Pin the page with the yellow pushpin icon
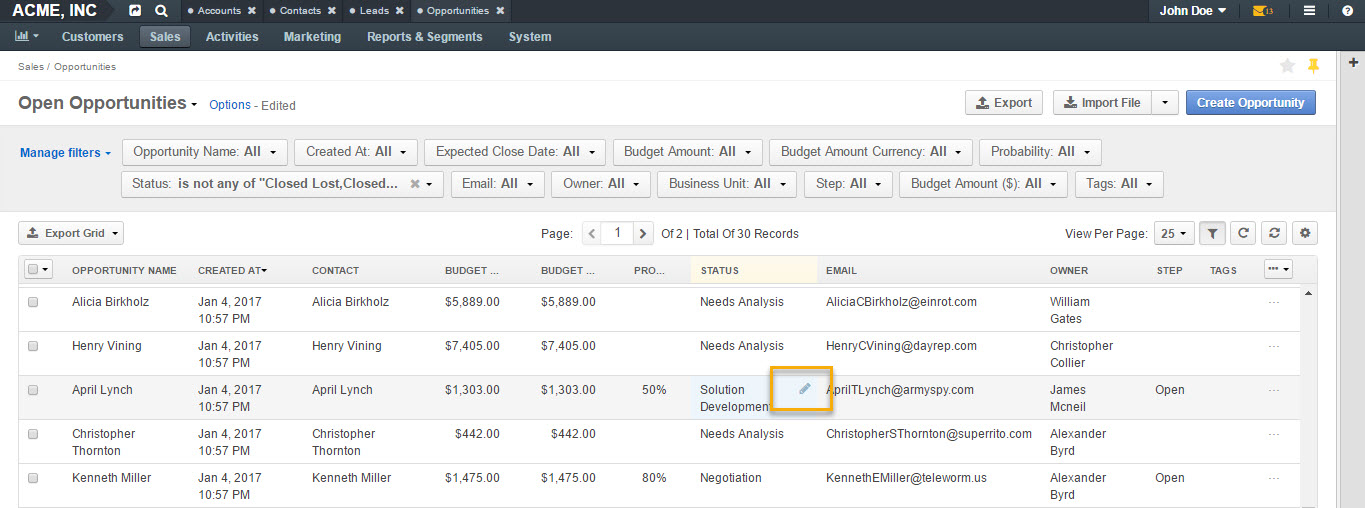This screenshot has height=508, width=1365. (1314, 66)
